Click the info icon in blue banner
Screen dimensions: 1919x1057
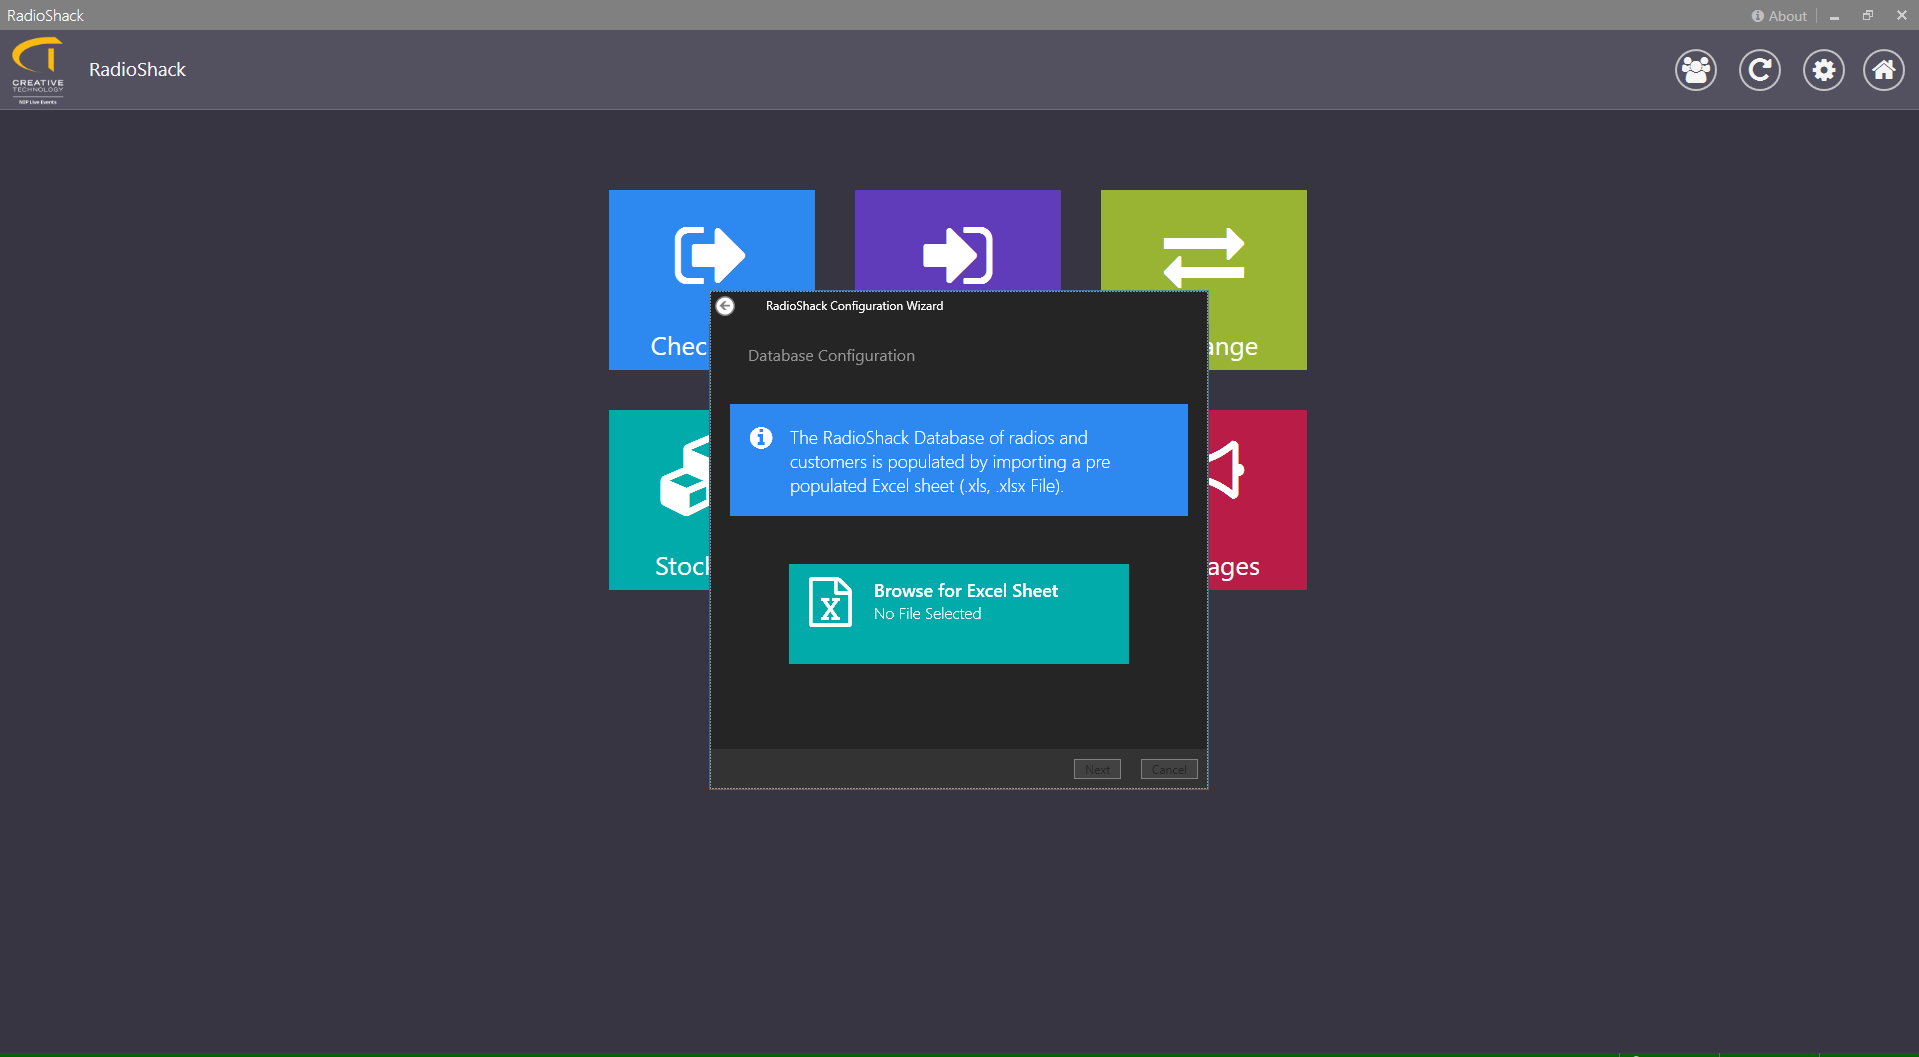[761, 438]
